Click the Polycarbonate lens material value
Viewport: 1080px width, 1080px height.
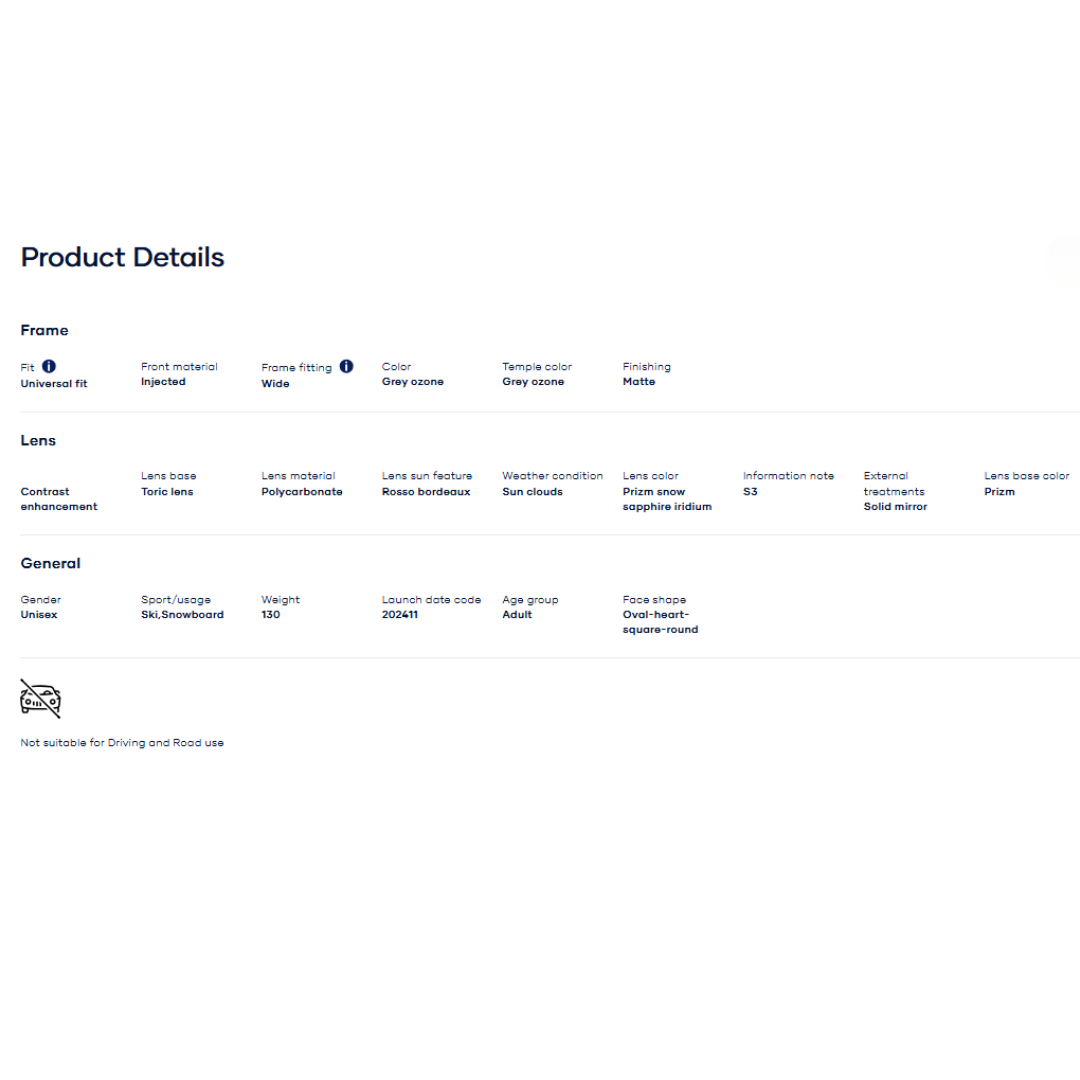click(302, 492)
